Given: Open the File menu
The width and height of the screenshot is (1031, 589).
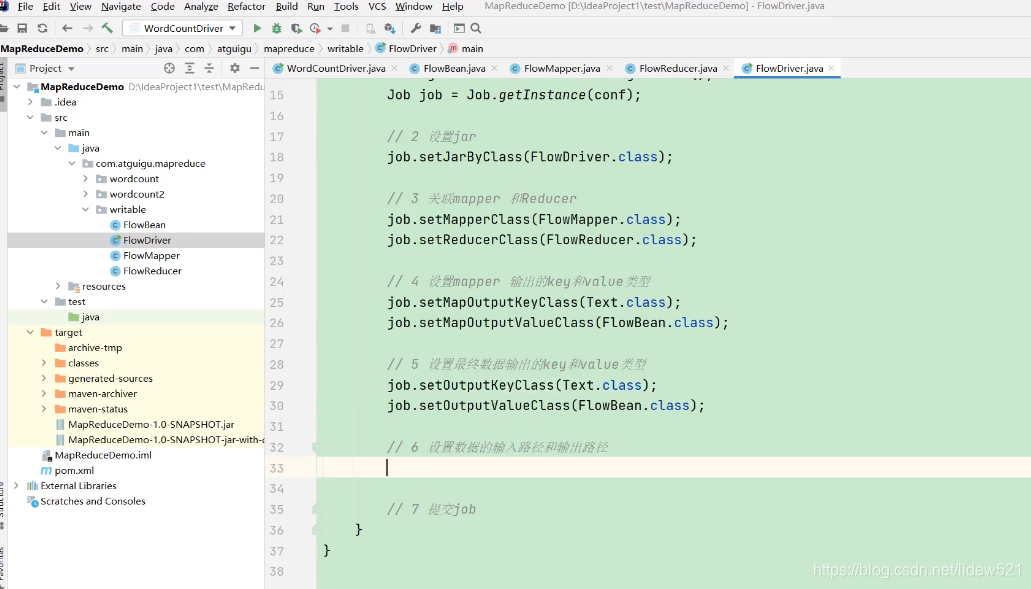Looking at the screenshot, I should click(x=25, y=7).
